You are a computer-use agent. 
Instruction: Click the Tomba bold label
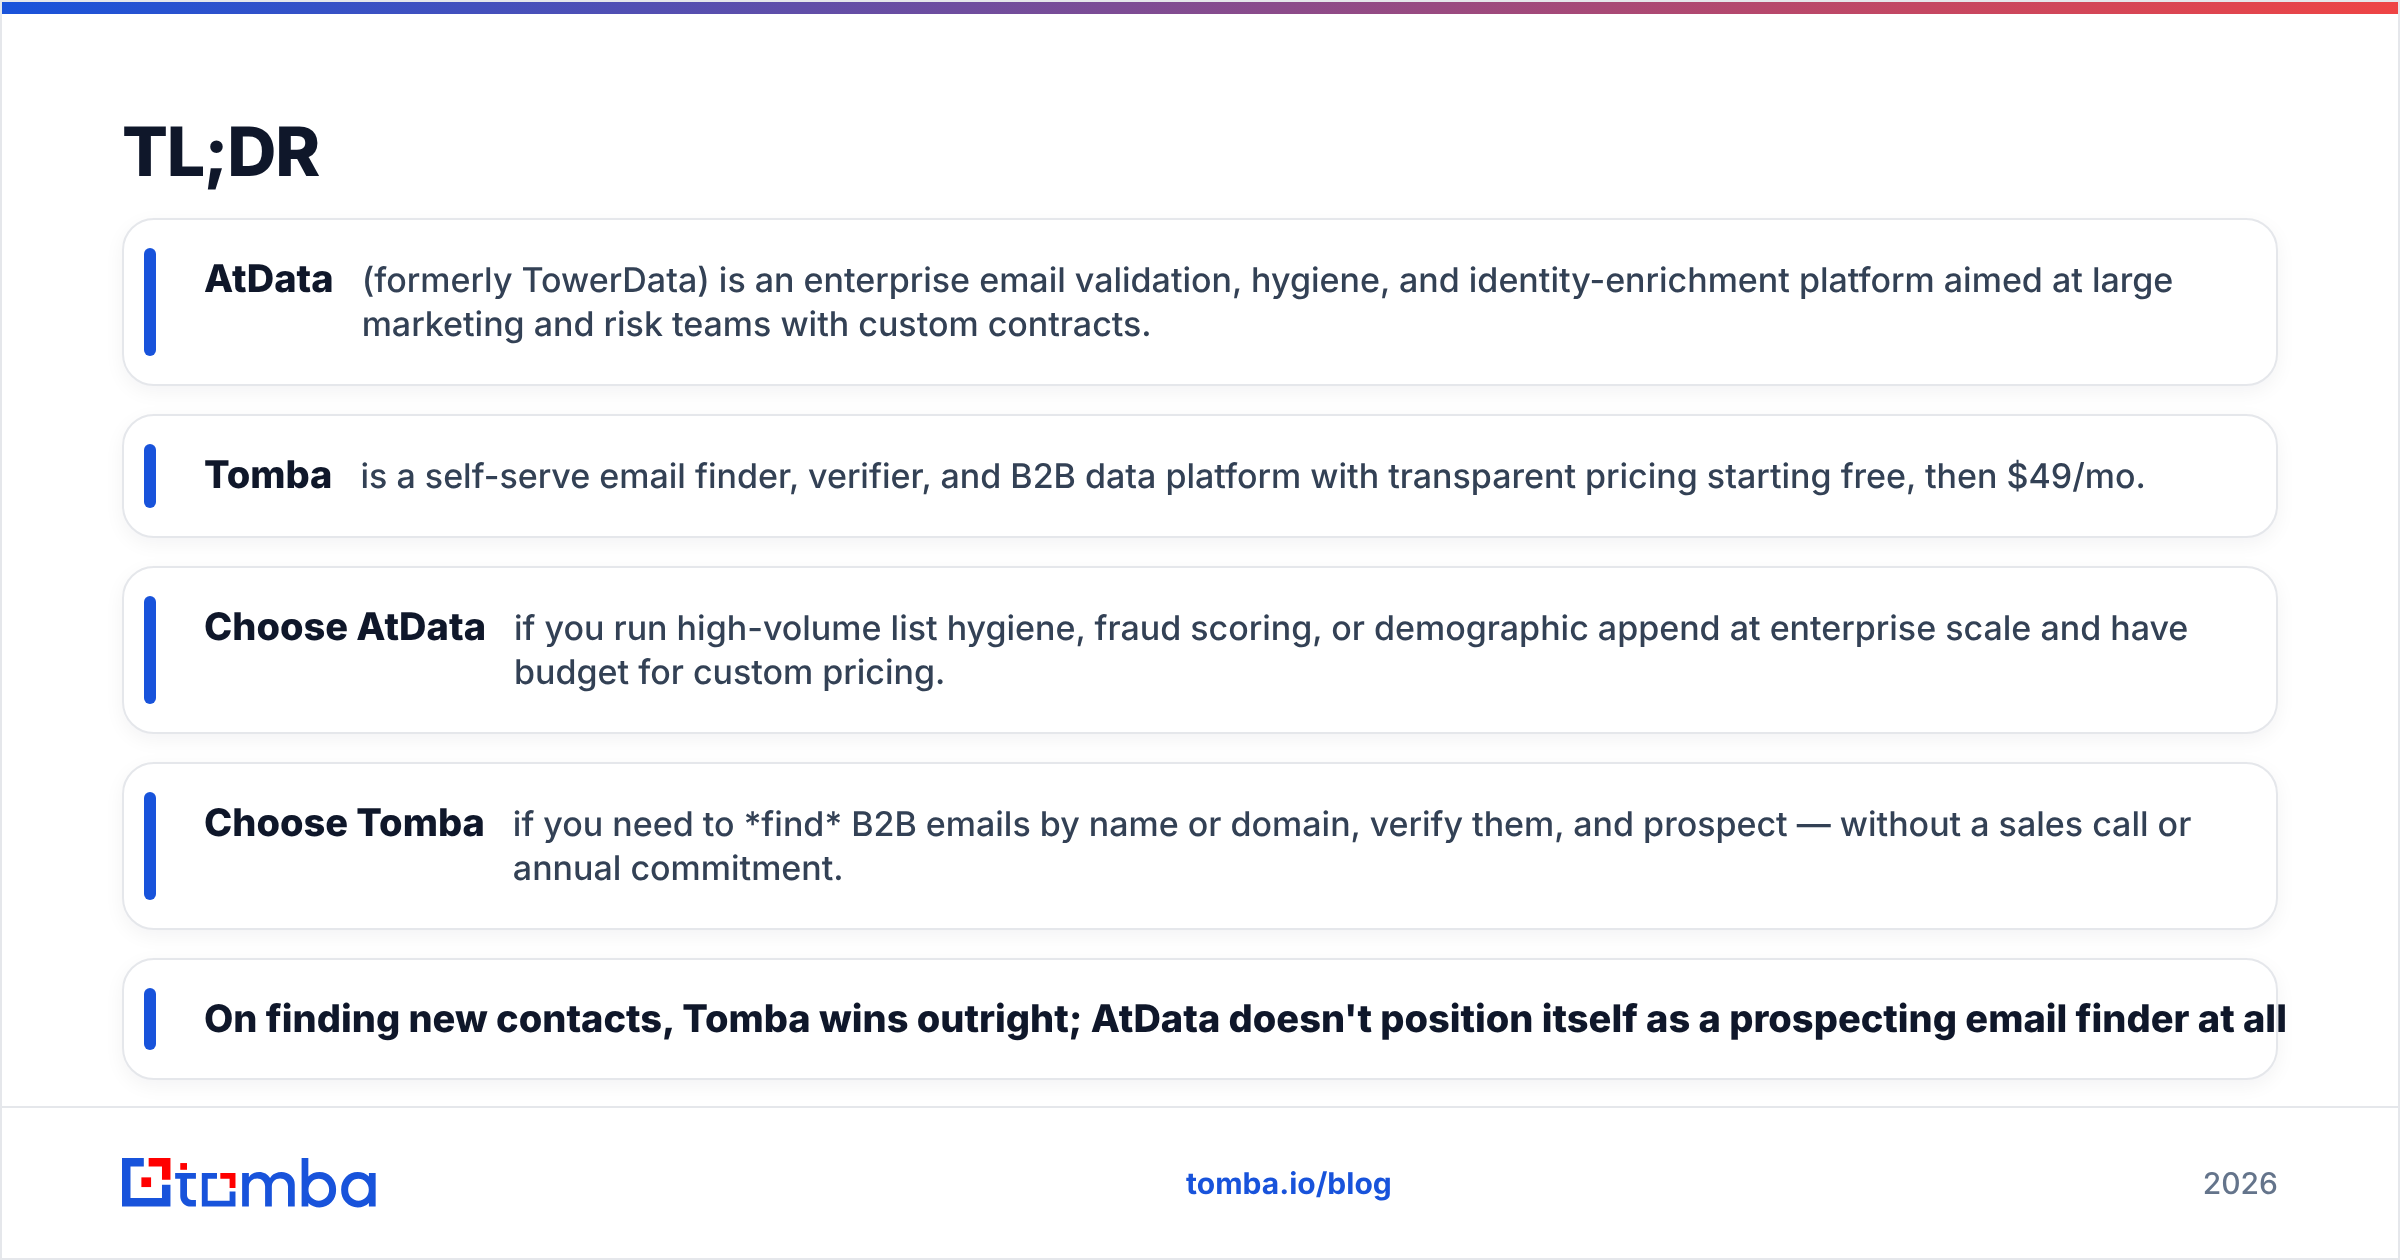(268, 475)
